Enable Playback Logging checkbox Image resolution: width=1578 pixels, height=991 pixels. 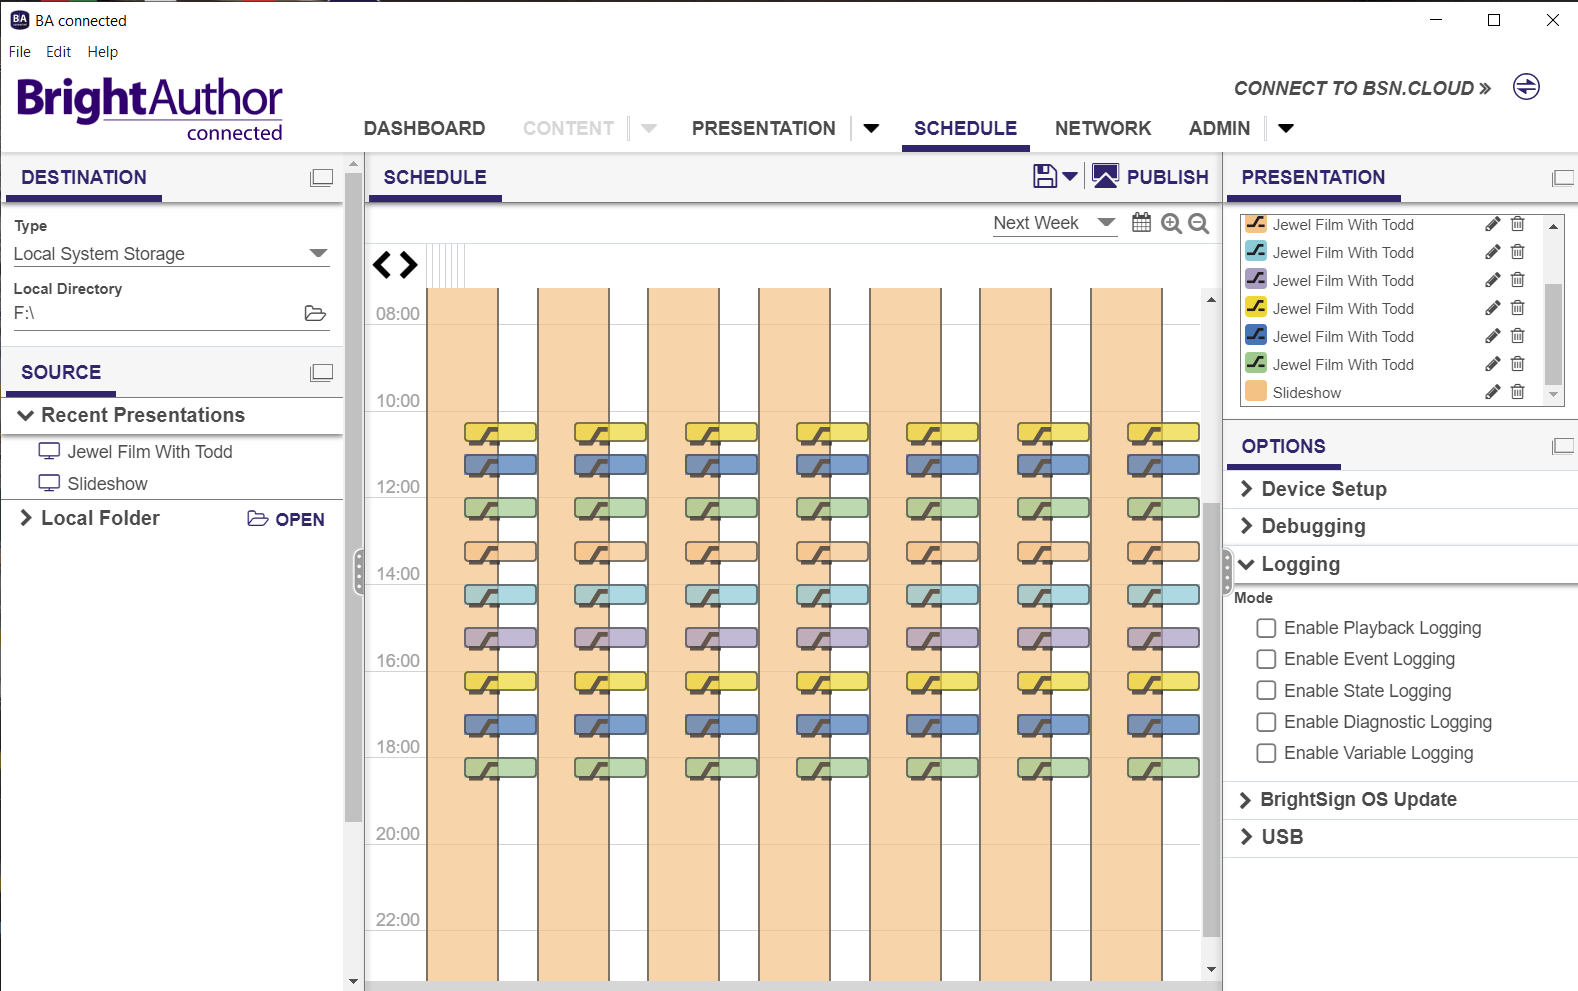point(1266,628)
